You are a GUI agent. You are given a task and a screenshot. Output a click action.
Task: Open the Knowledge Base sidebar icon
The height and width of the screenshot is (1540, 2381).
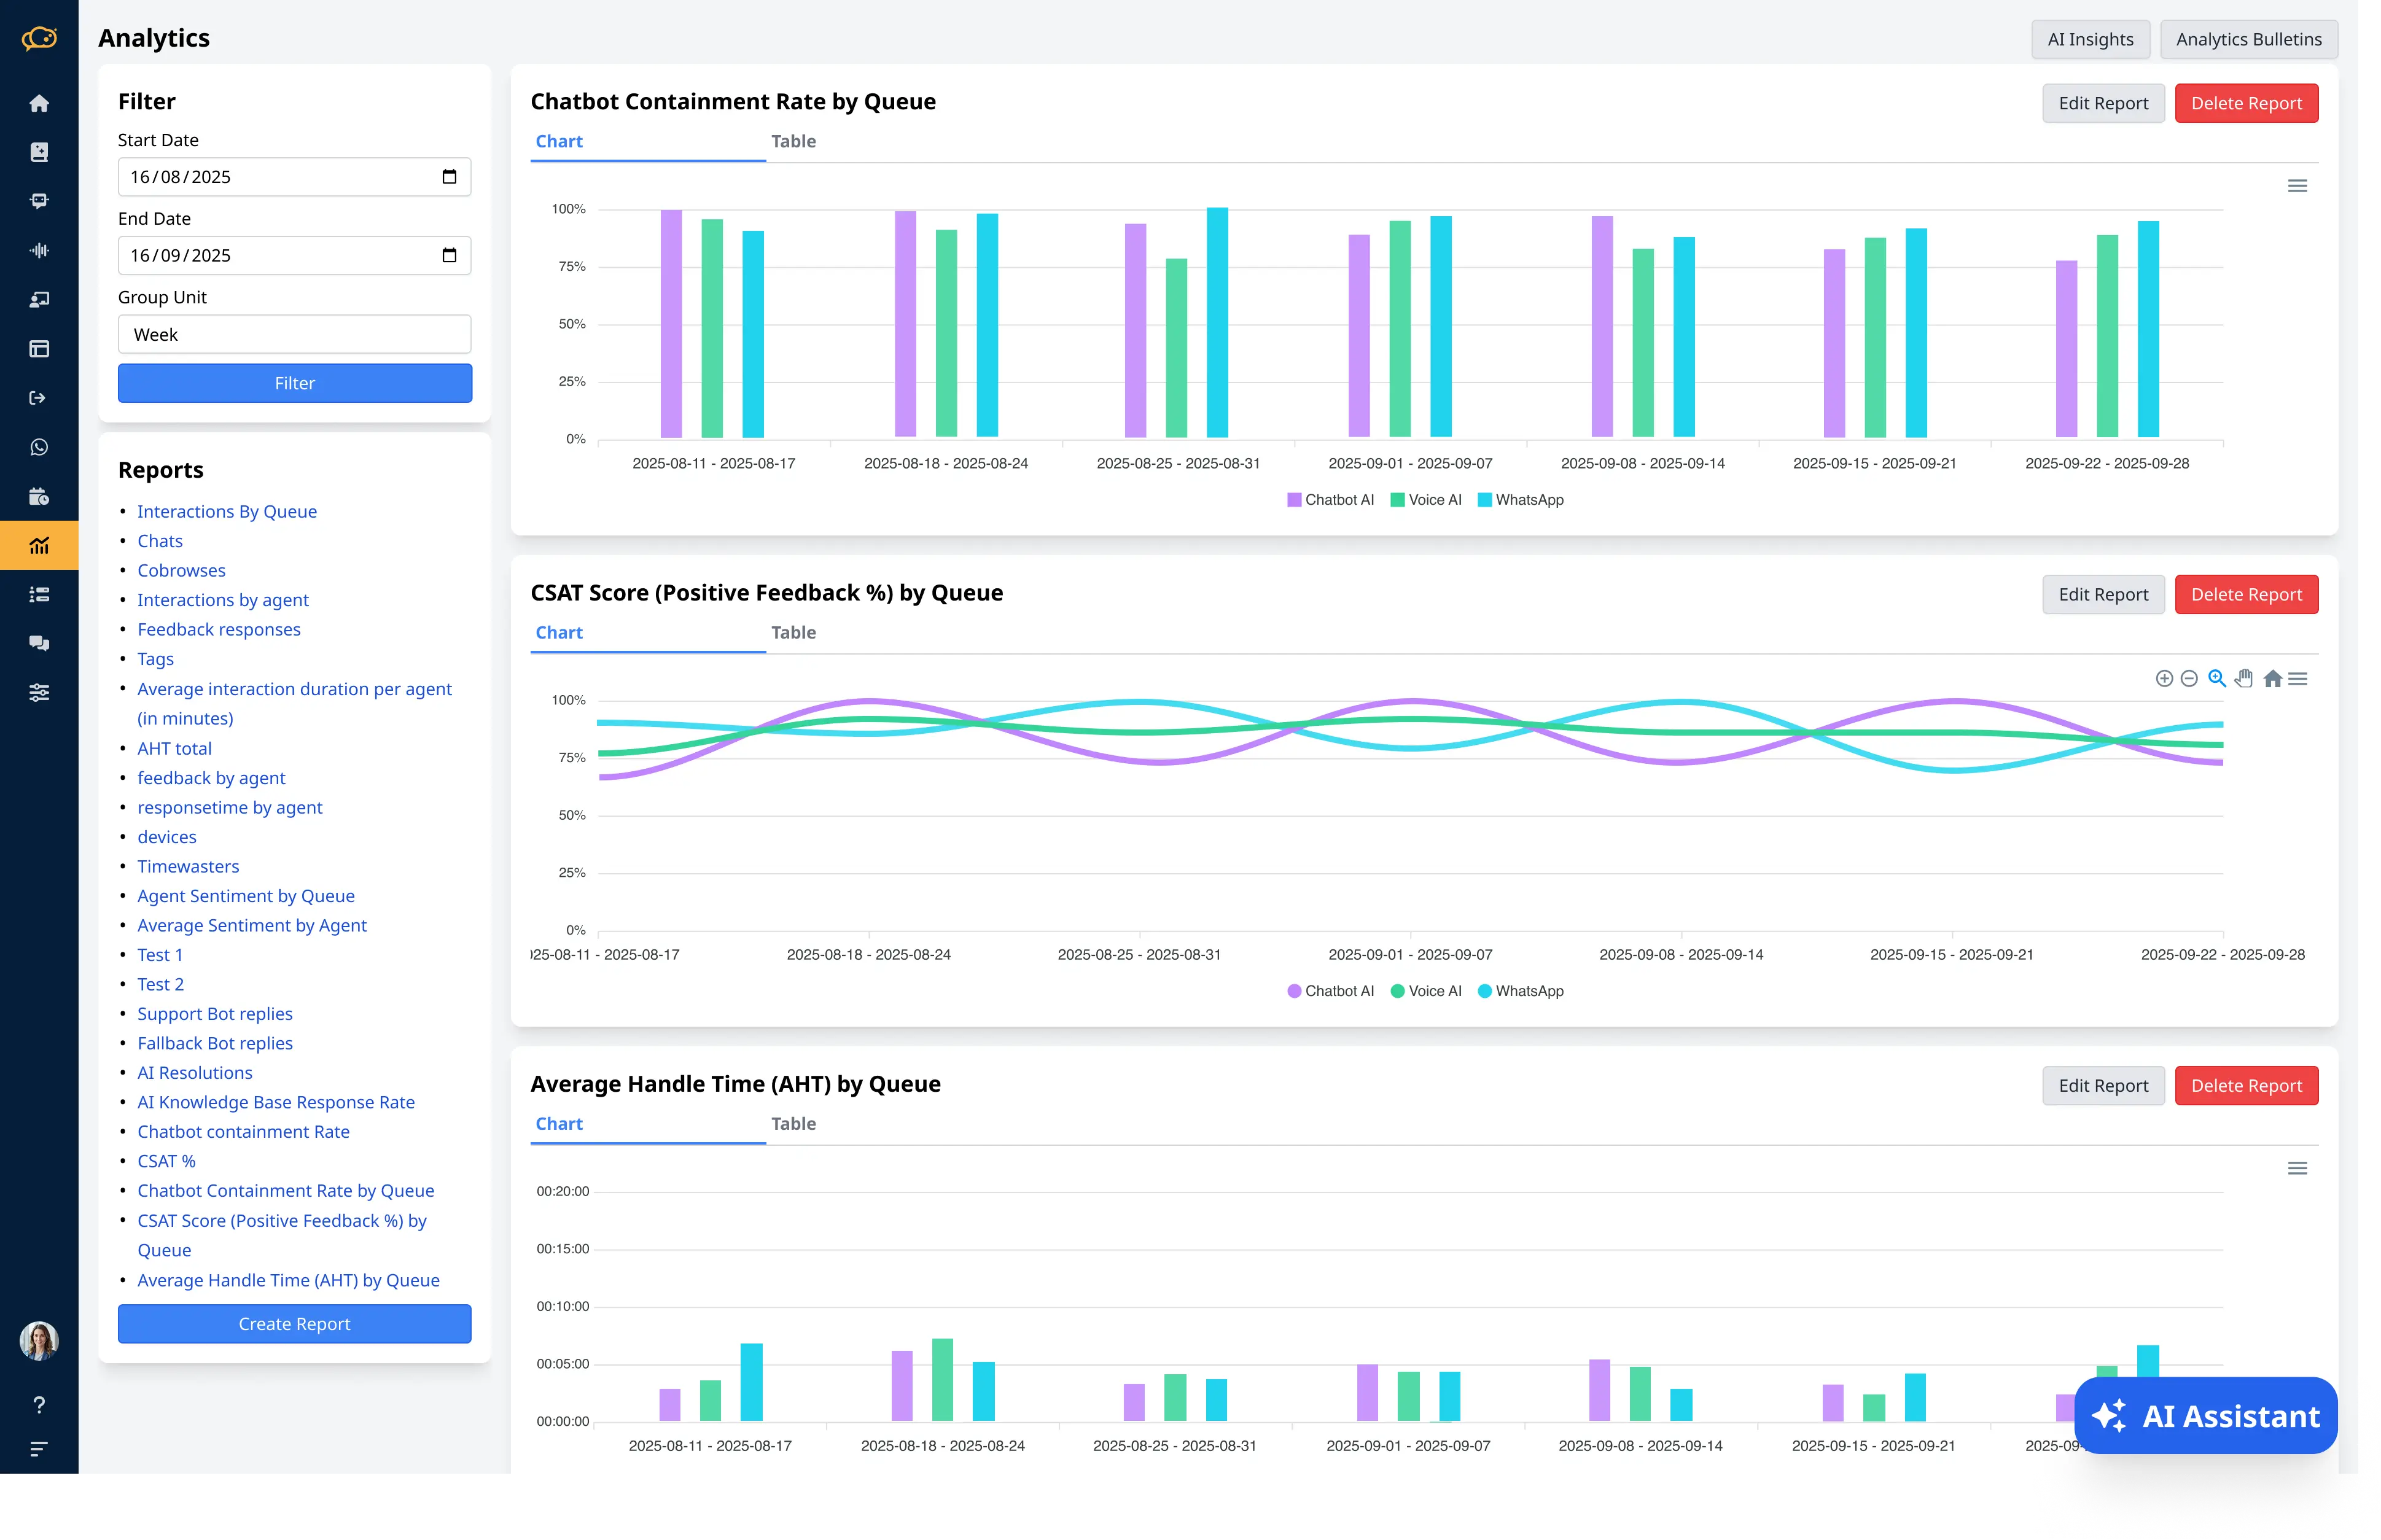click(39, 151)
